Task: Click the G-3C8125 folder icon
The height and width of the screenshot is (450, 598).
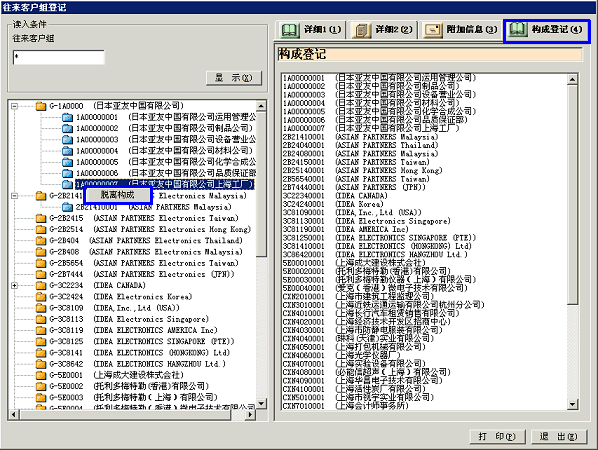Action: 41,341
